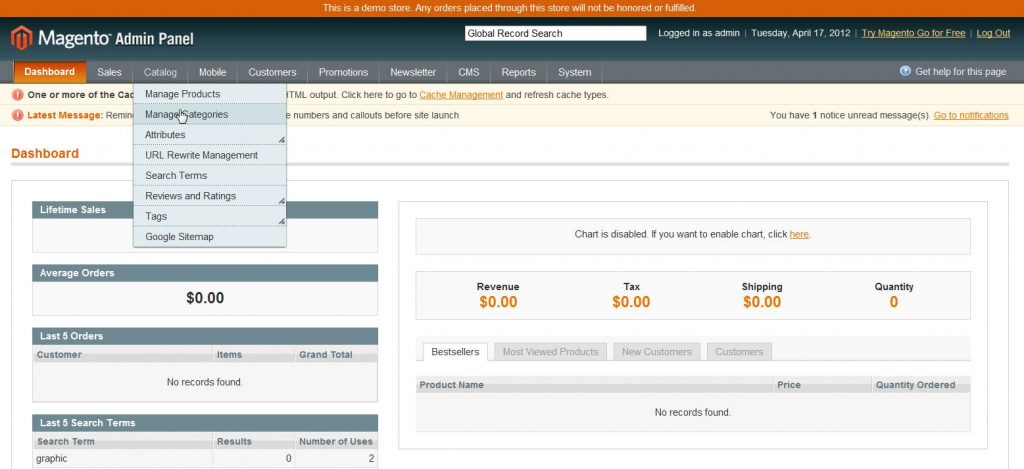Follow the Cache Management link

point(461,95)
